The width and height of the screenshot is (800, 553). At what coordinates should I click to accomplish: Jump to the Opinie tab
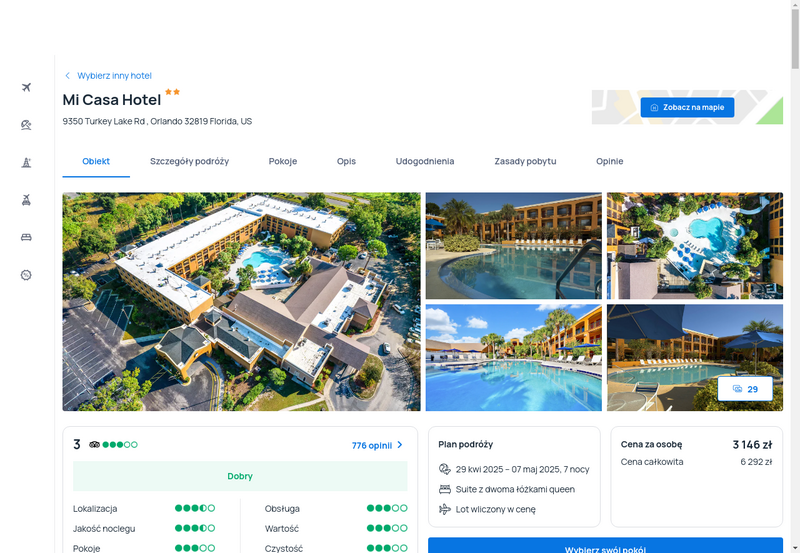(610, 161)
